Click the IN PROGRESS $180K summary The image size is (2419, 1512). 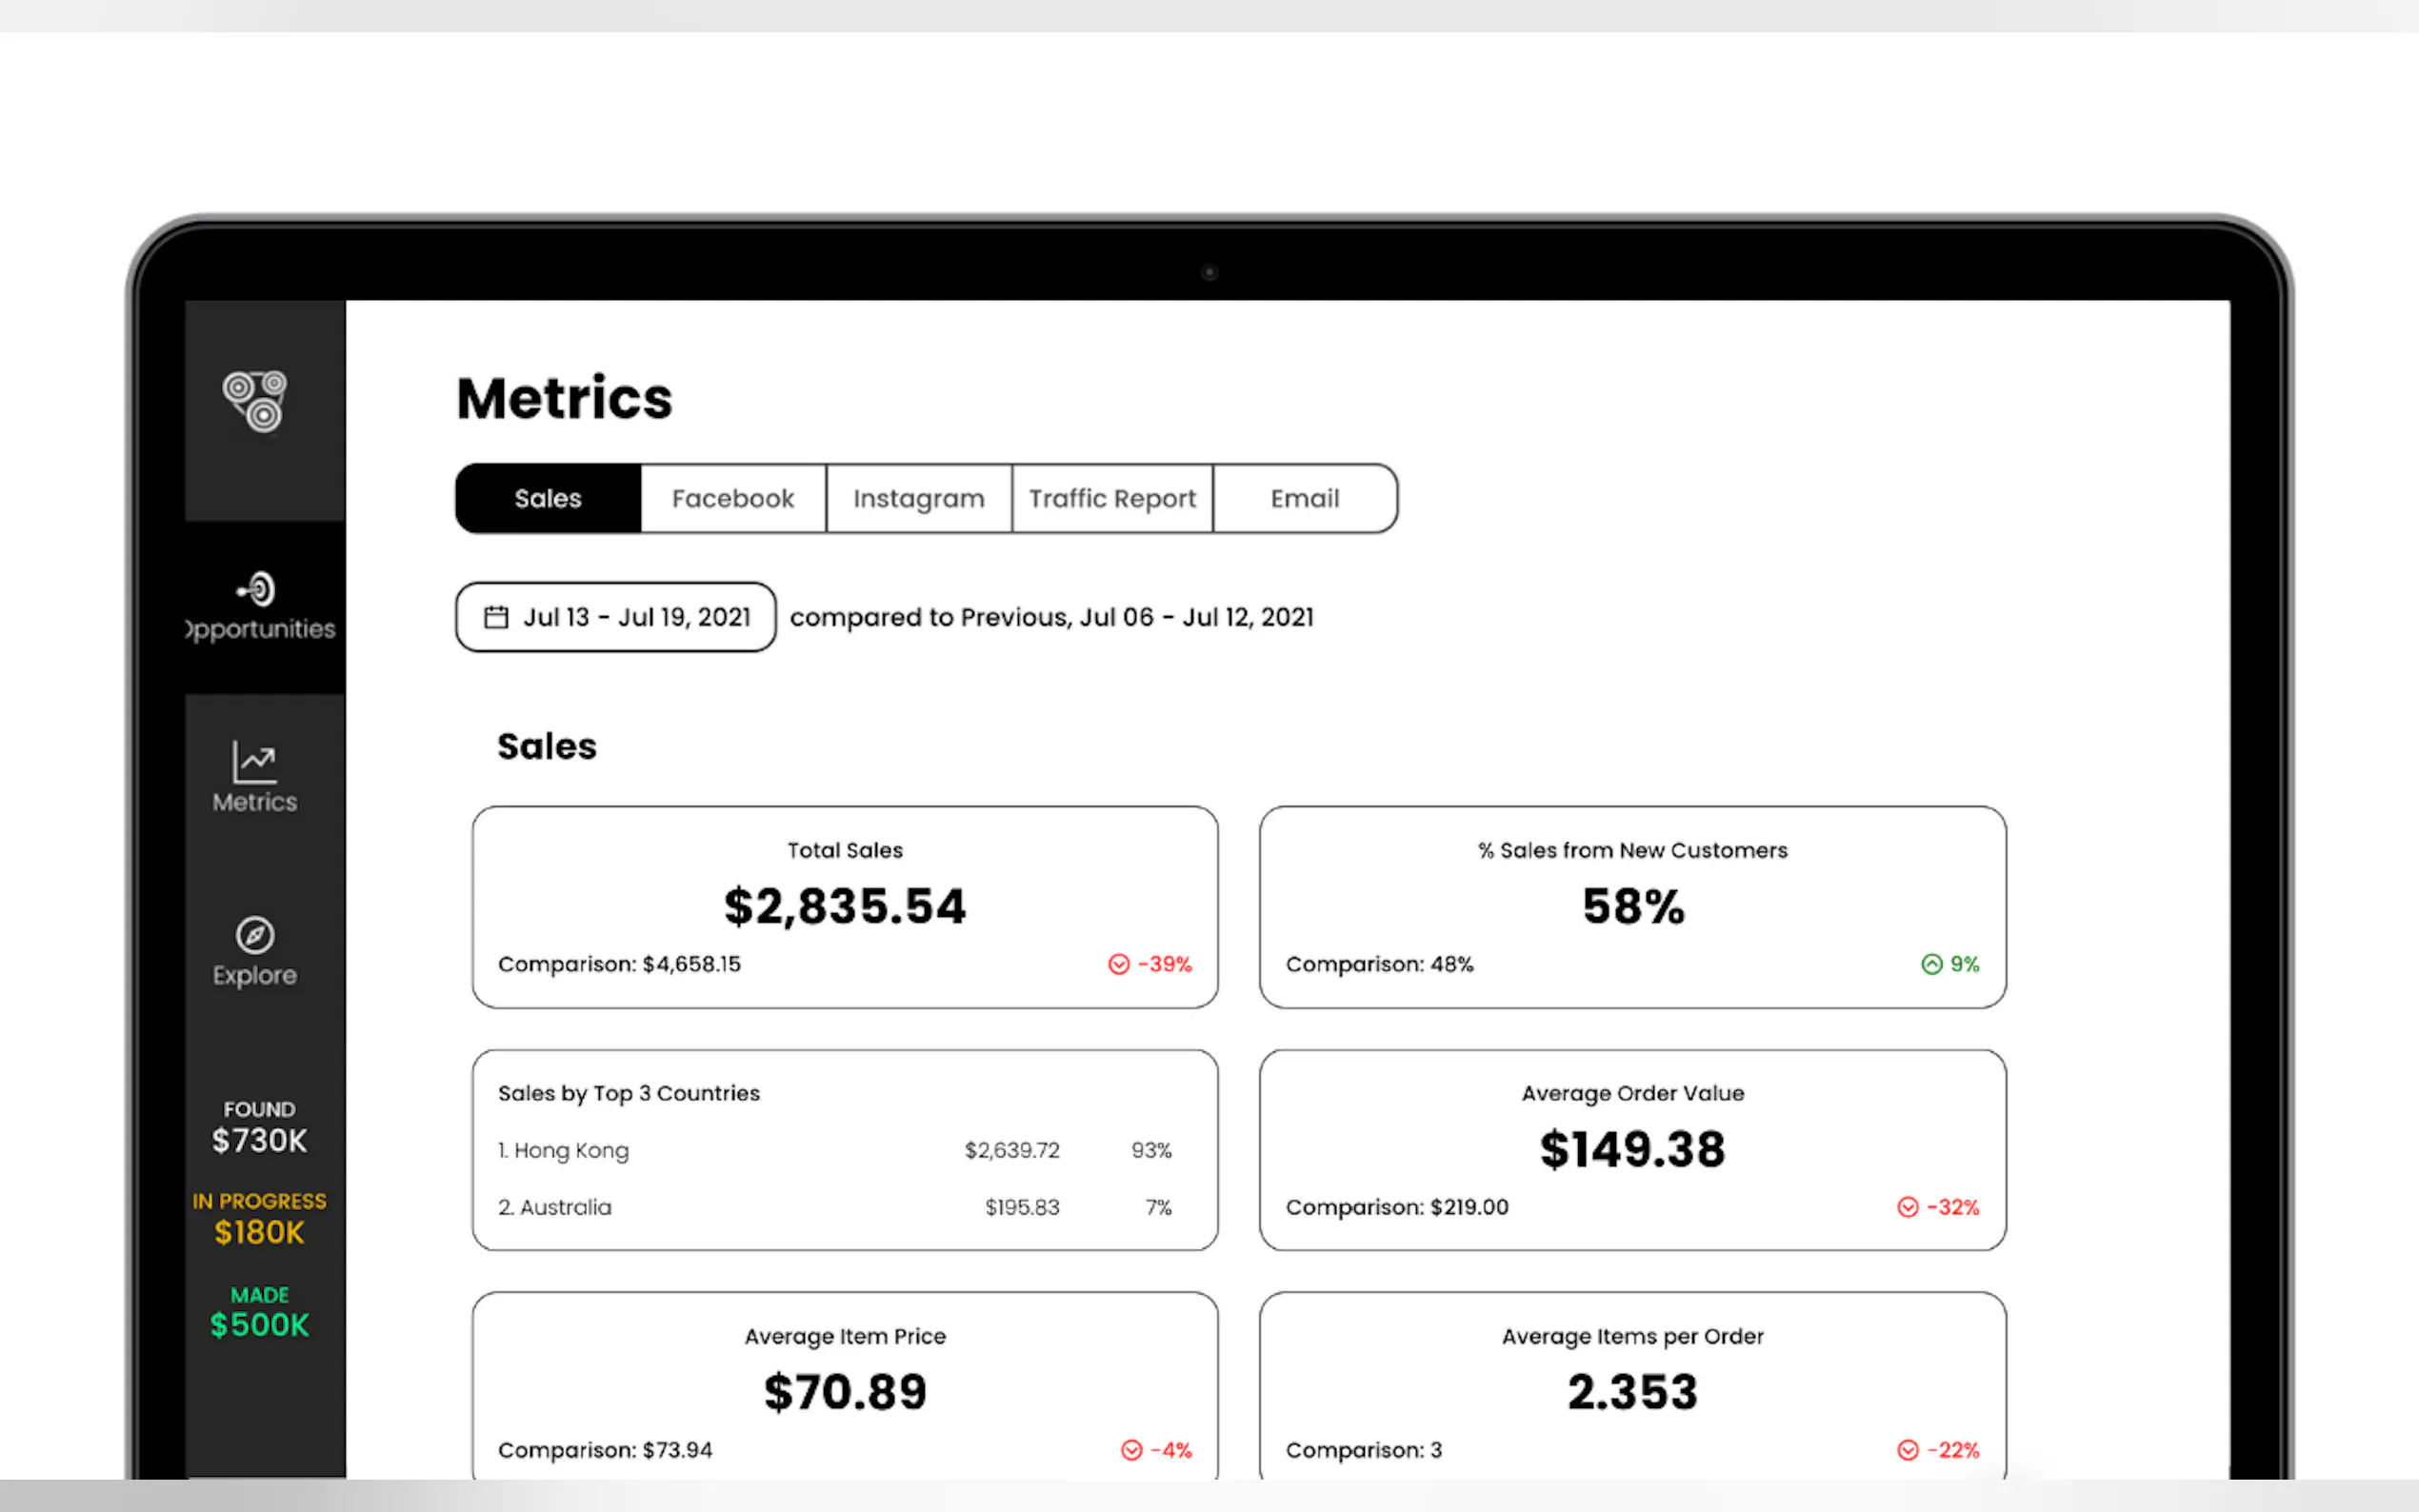coord(259,1219)
